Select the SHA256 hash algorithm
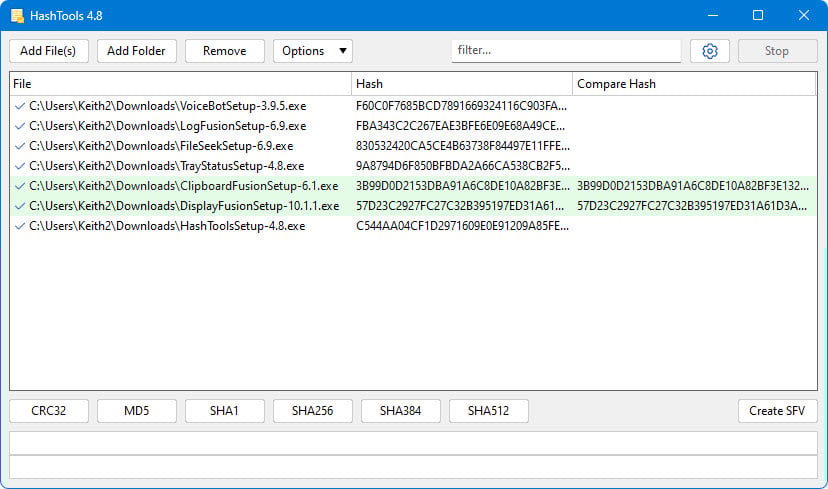Image resolution: width=828 pixels, height=489 pixels. (x=312, y=411)
